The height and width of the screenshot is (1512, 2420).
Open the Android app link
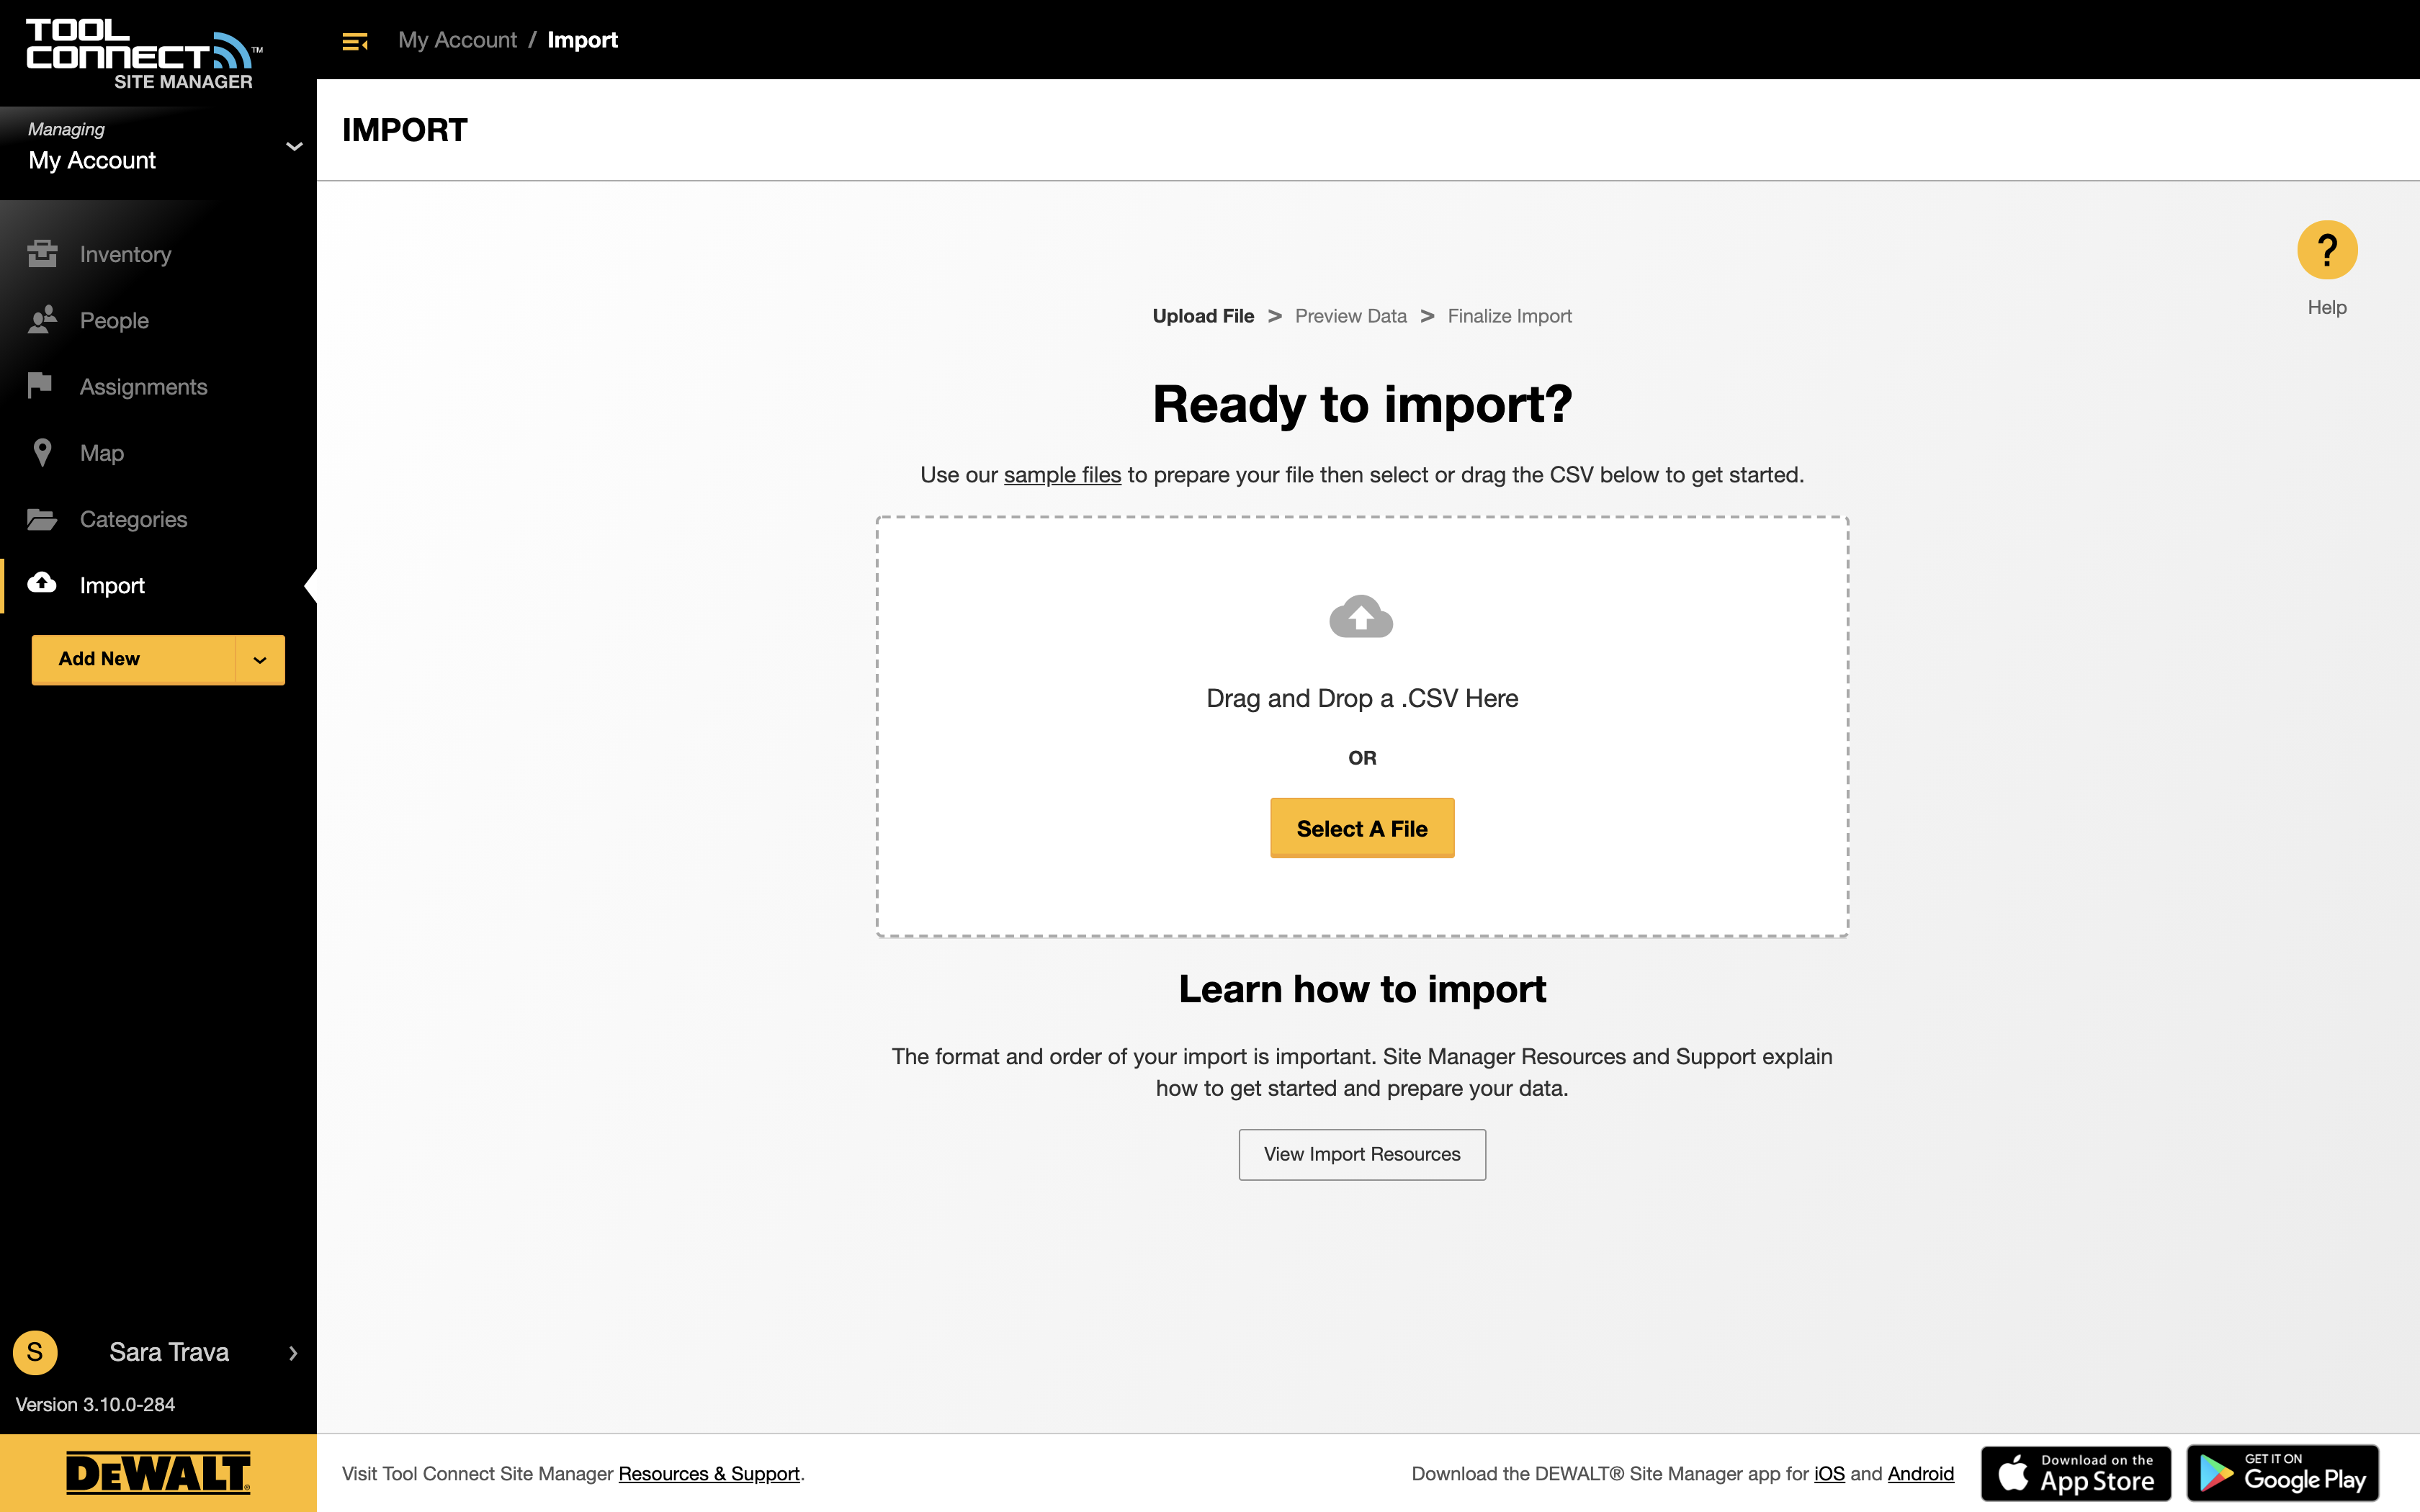[1920, 1474]
